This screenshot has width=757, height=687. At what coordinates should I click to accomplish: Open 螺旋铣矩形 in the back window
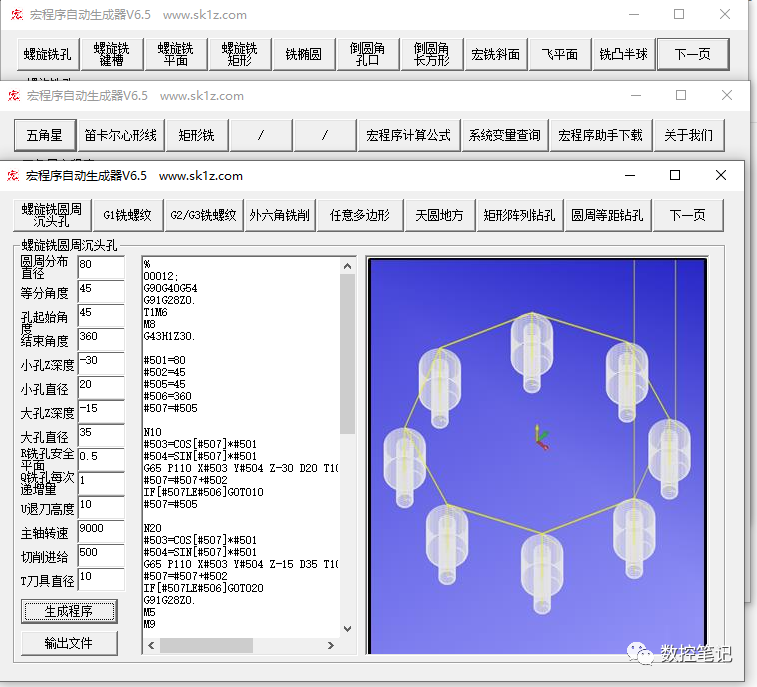point(240,55)
